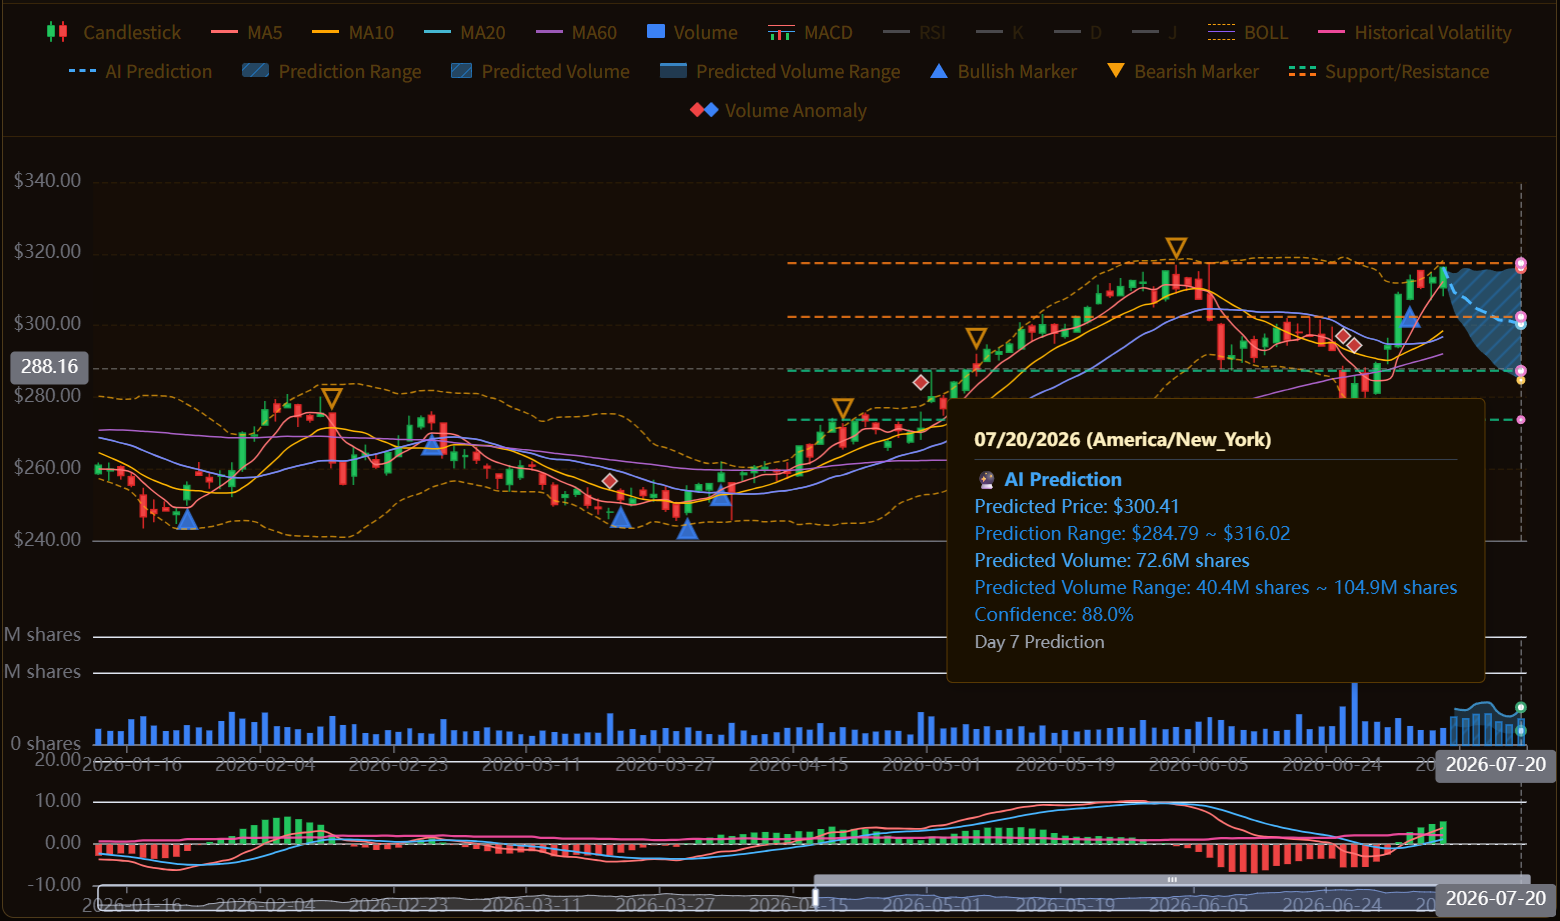
Task: Toggle BOLL bands legend entry
Action: [1248, 32]
